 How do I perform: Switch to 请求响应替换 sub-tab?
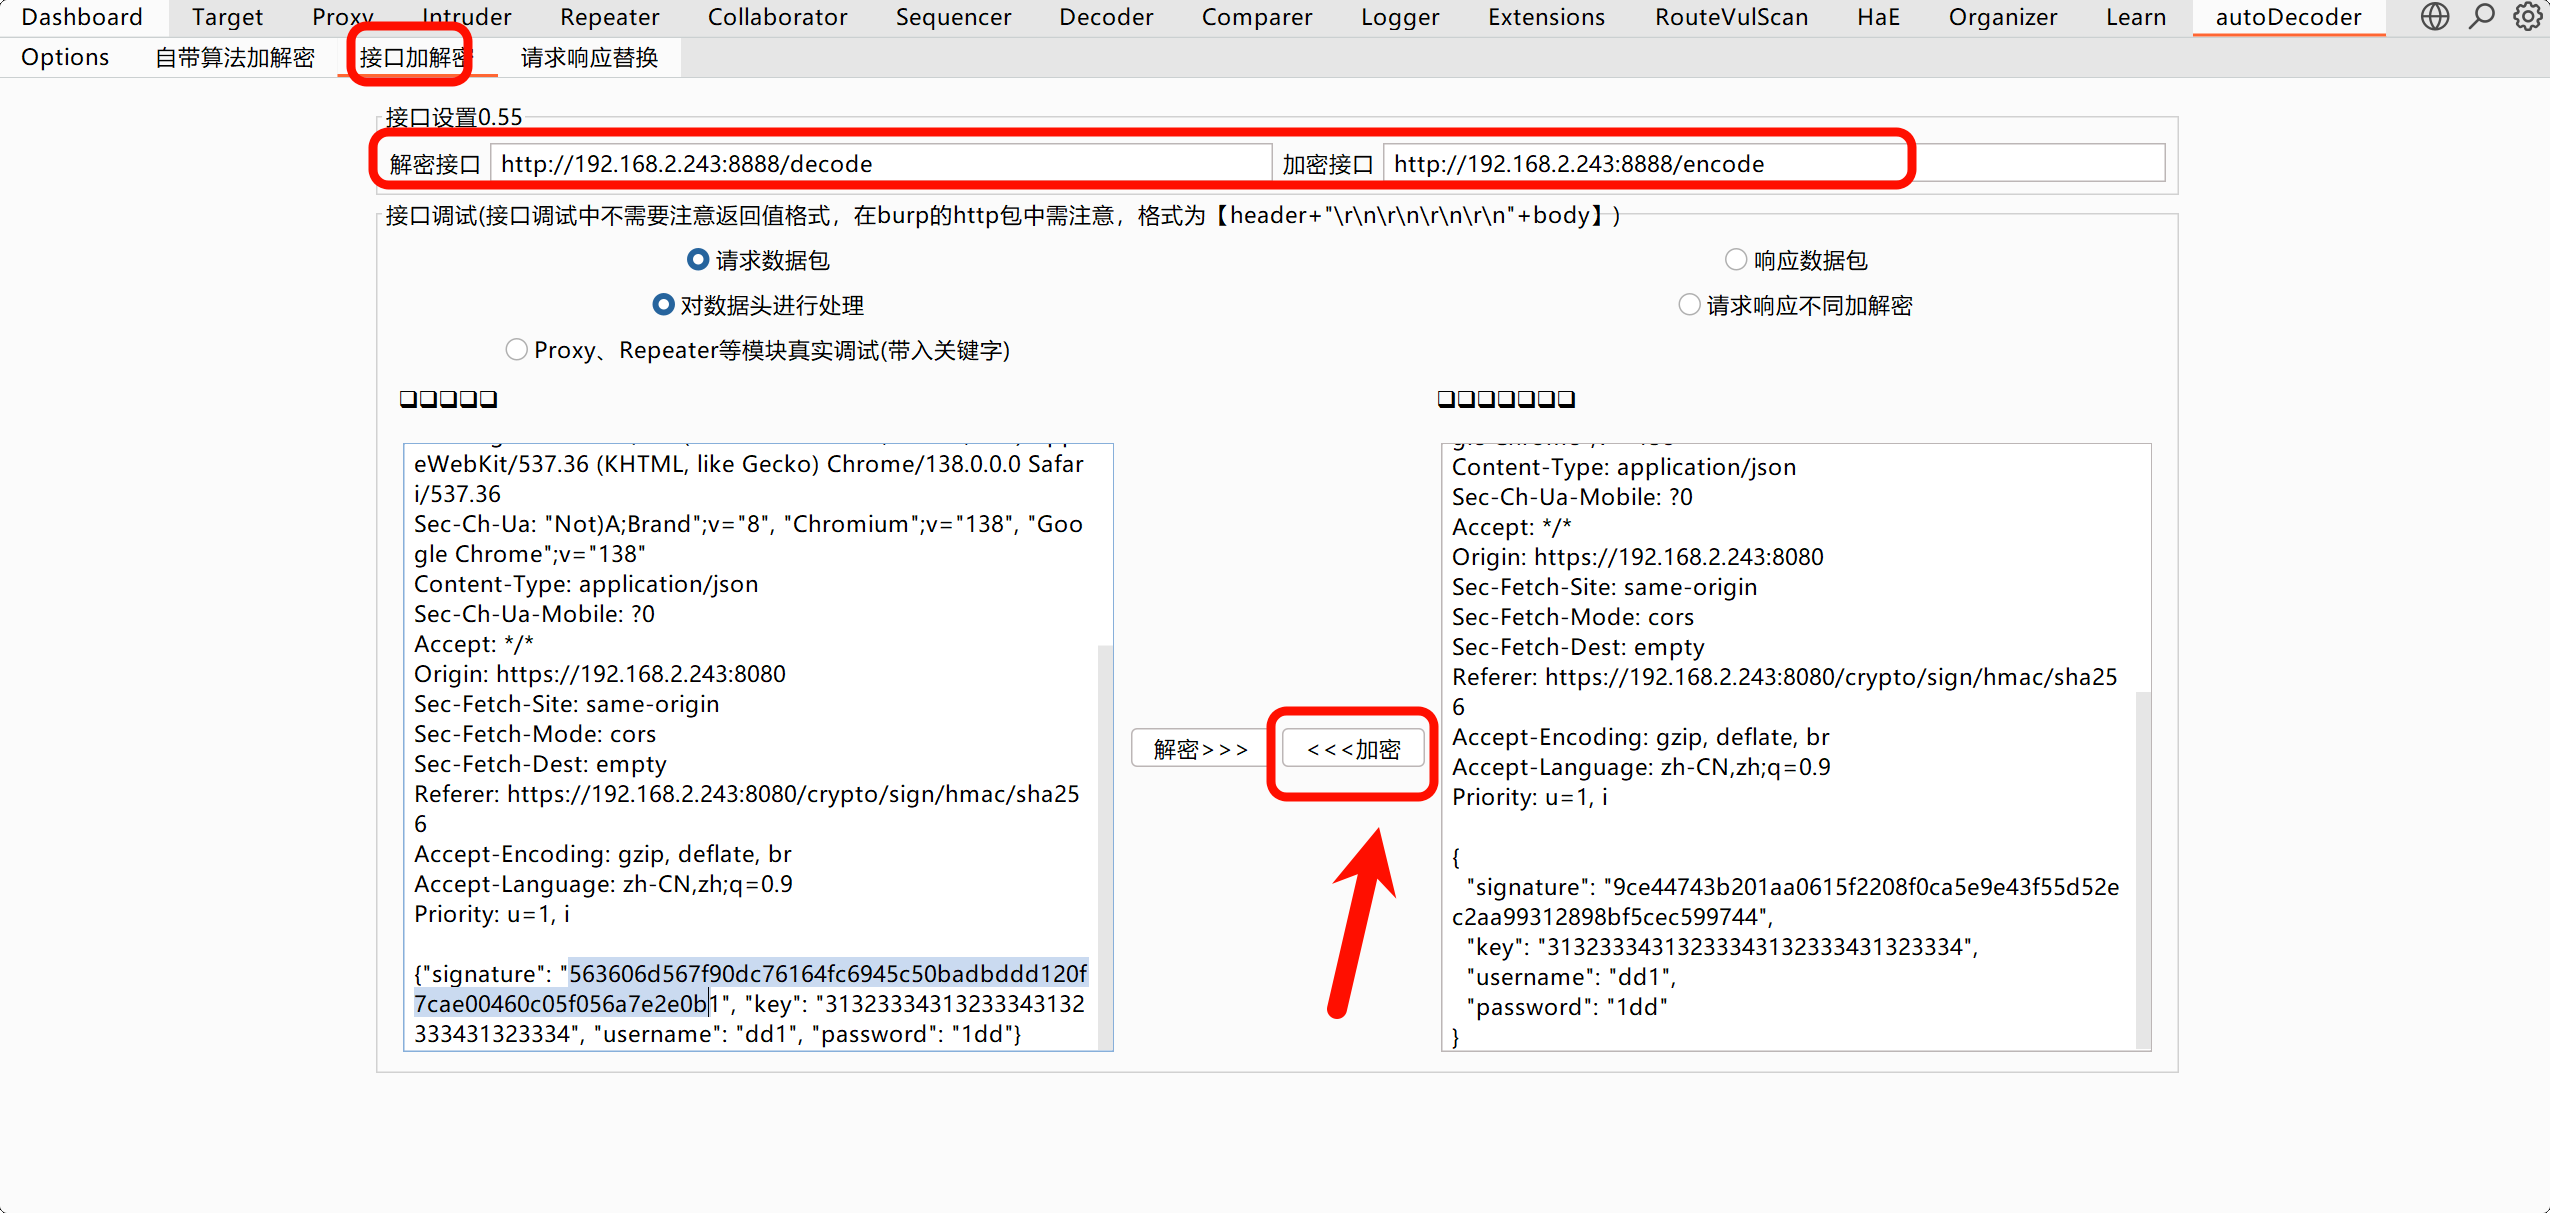[x=589, y=57]
